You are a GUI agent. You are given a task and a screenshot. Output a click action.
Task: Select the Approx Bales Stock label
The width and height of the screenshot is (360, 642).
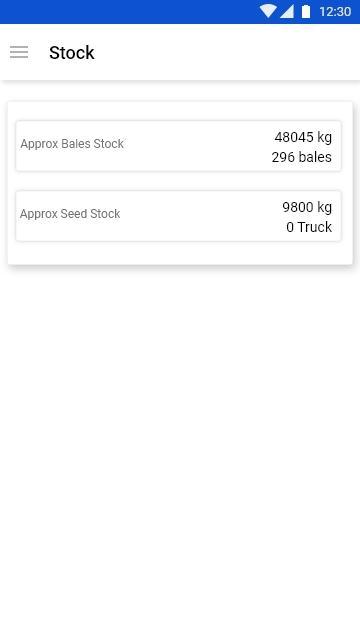click(72, 144)
